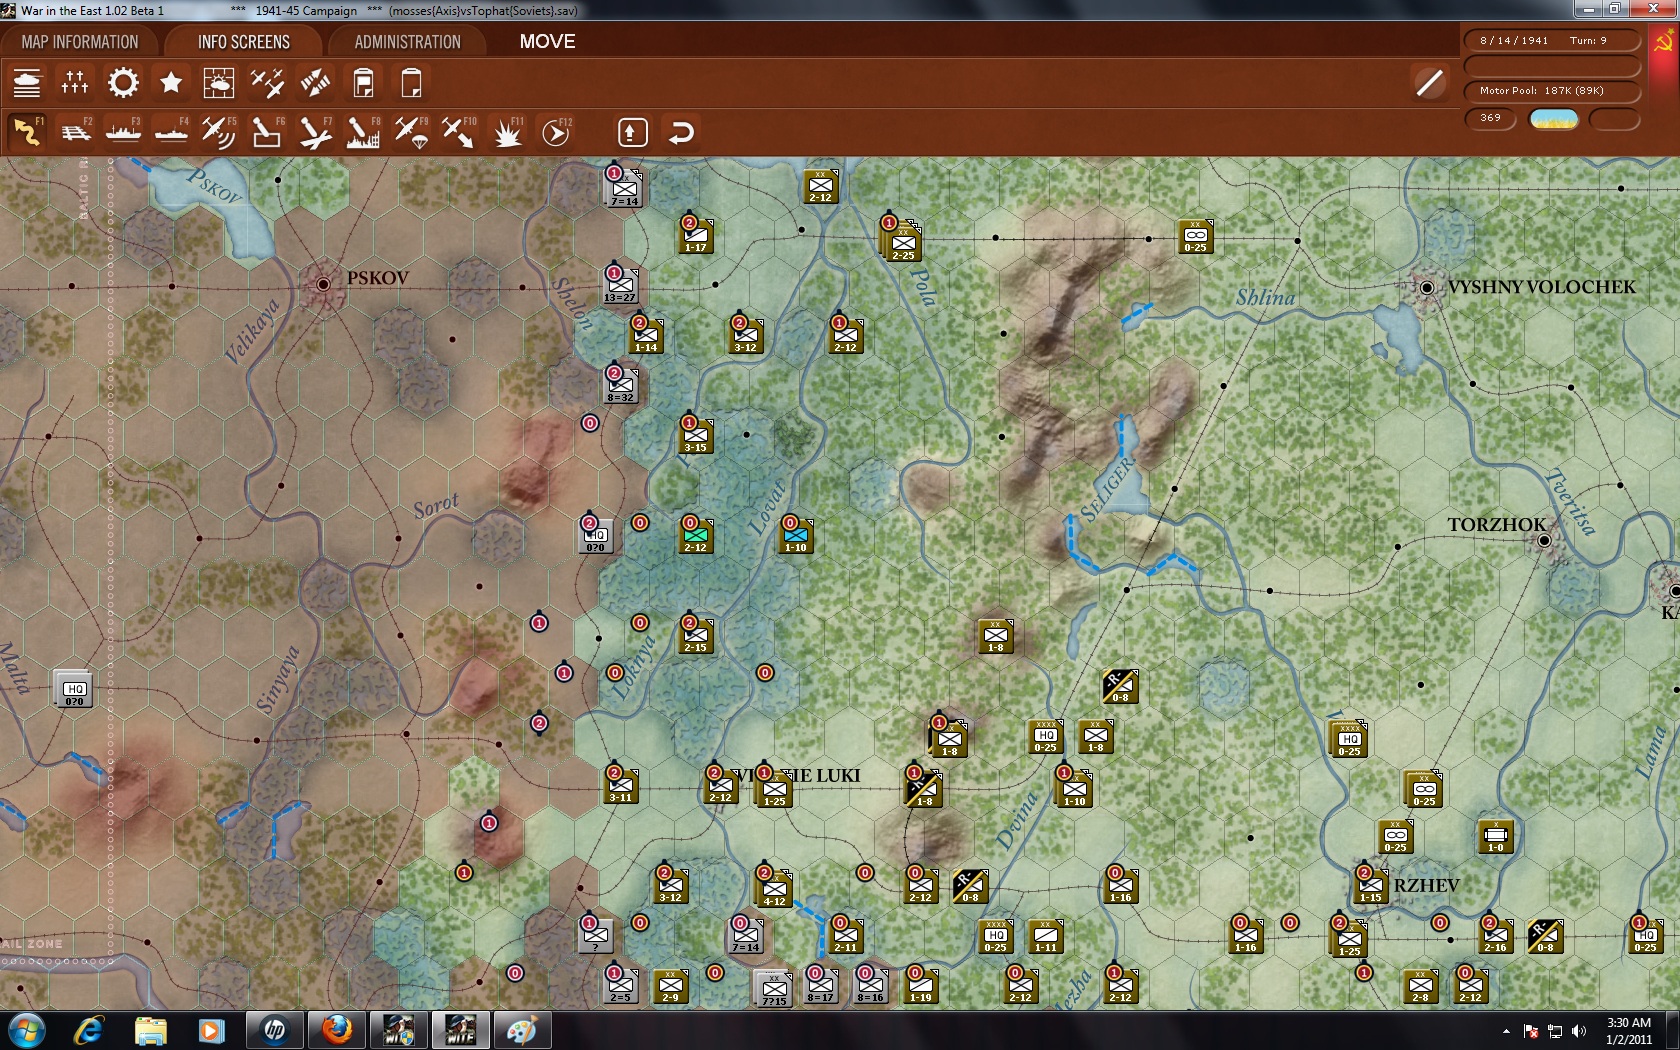
Task: Show hidden tray icons arrow
Action: pos(1506,1031)
